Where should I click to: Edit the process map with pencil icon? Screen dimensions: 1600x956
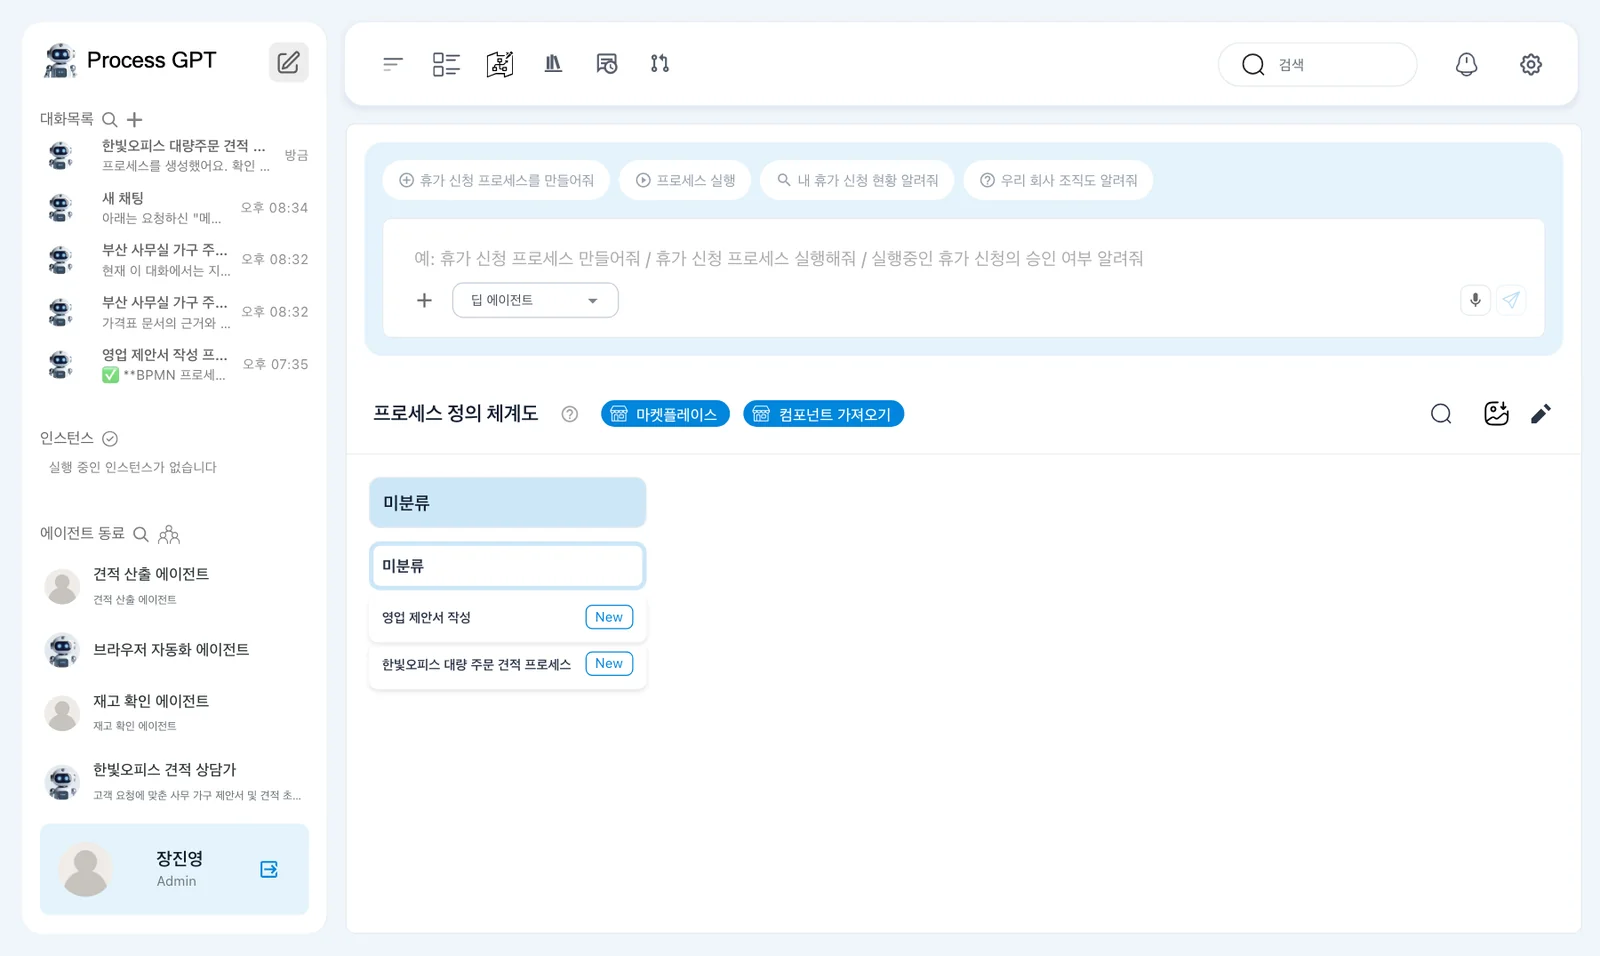(x=1541, y=414)
